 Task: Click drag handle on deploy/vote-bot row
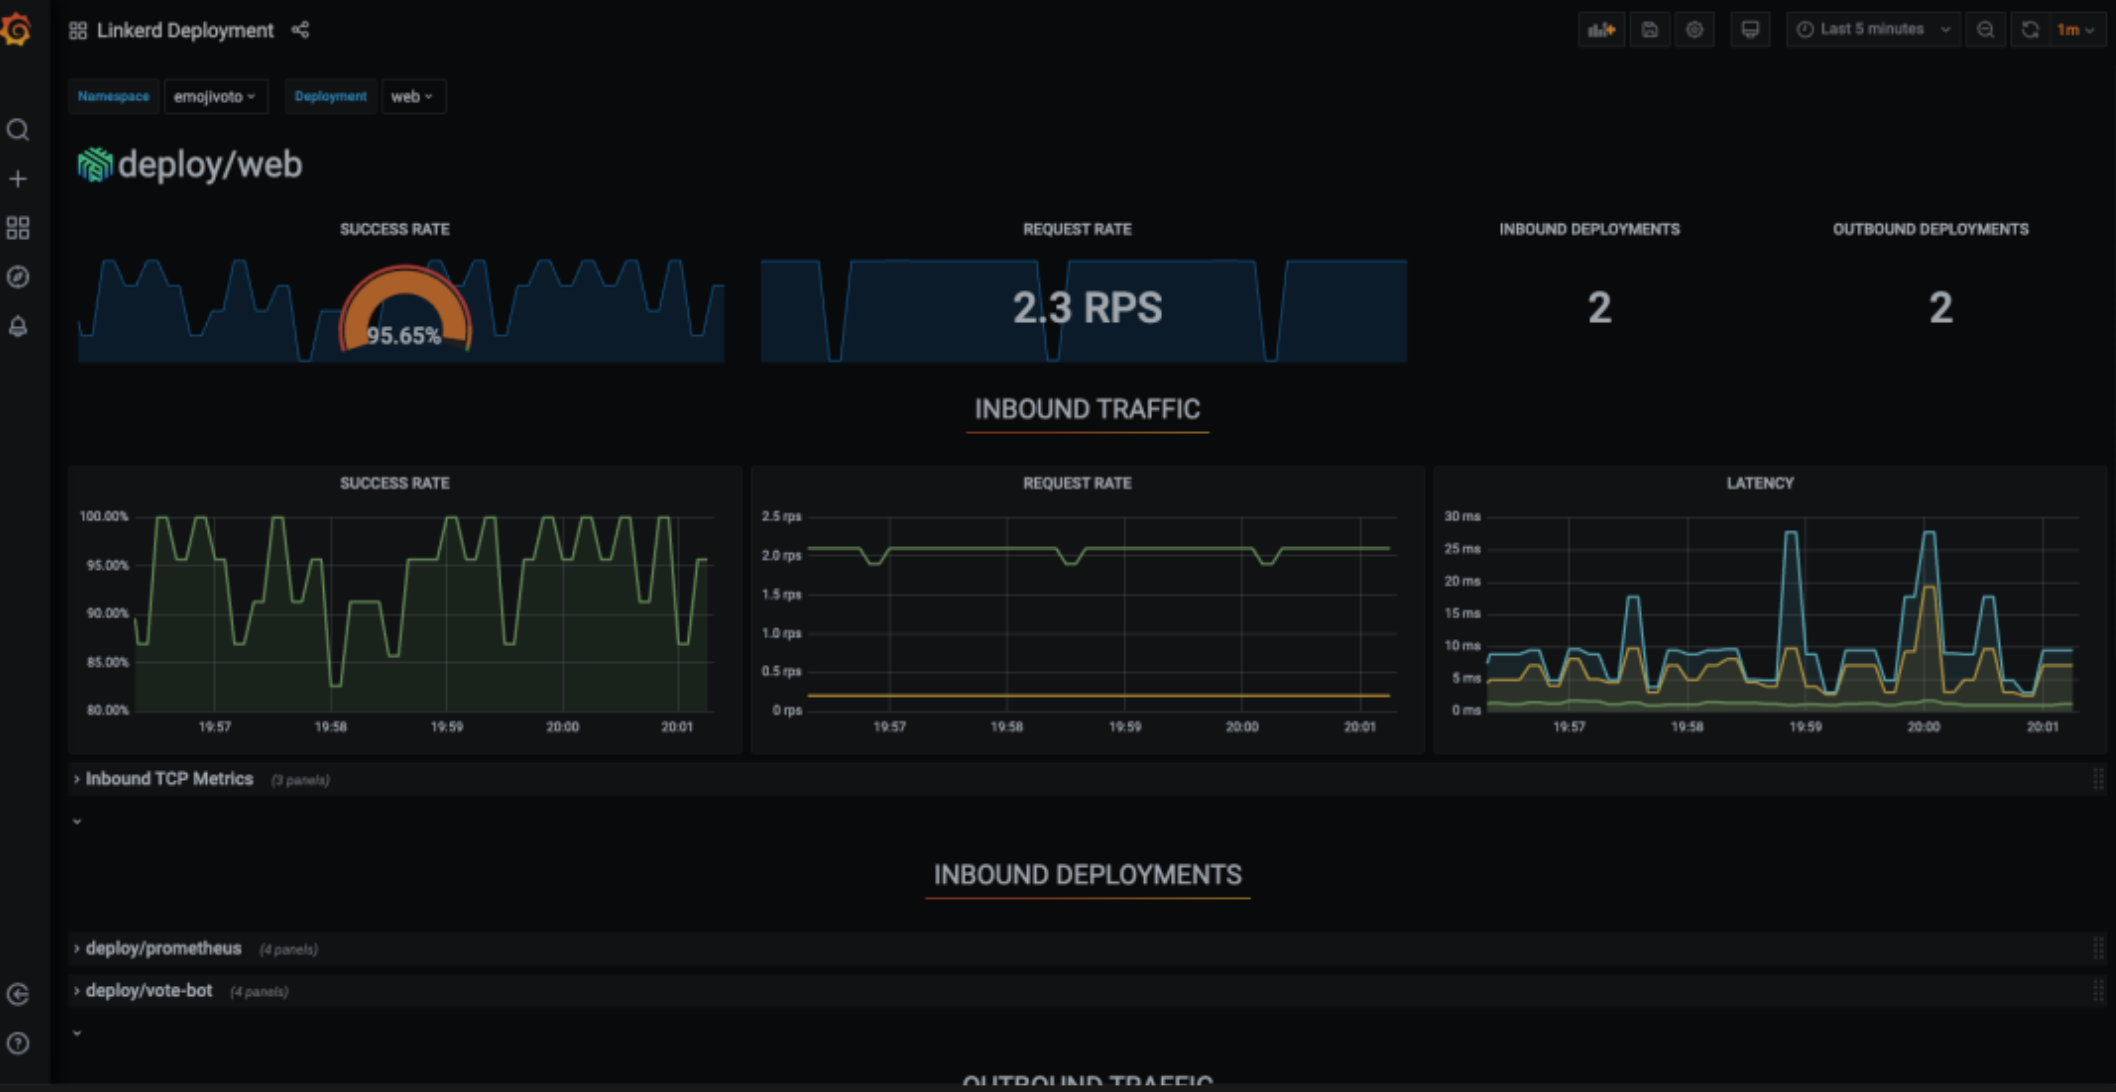coord(2097,991)
